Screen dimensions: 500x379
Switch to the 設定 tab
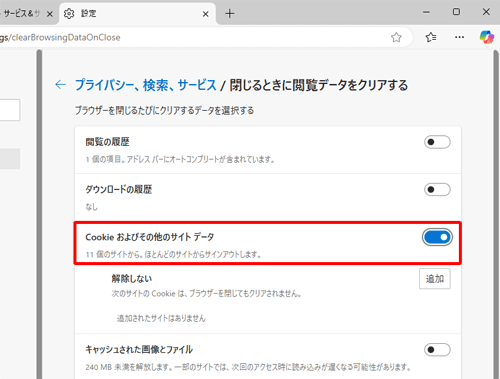pyautogui.click(x=137, y=14)
